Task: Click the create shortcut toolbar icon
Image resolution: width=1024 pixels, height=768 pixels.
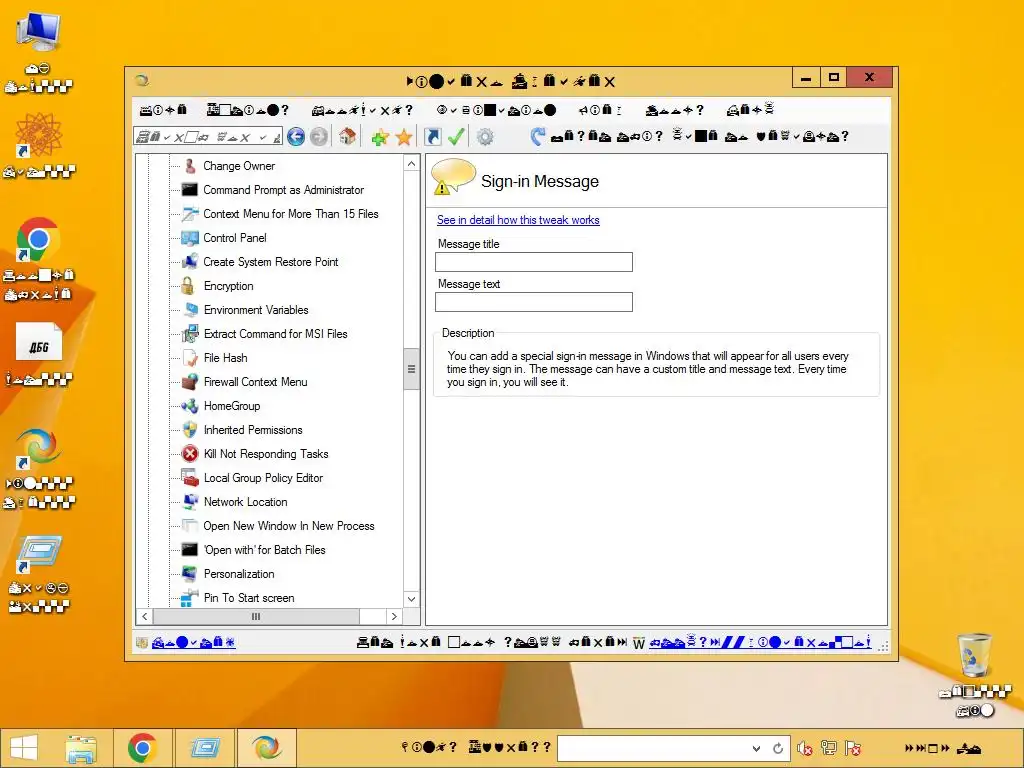Action: [x=432, y=136]
